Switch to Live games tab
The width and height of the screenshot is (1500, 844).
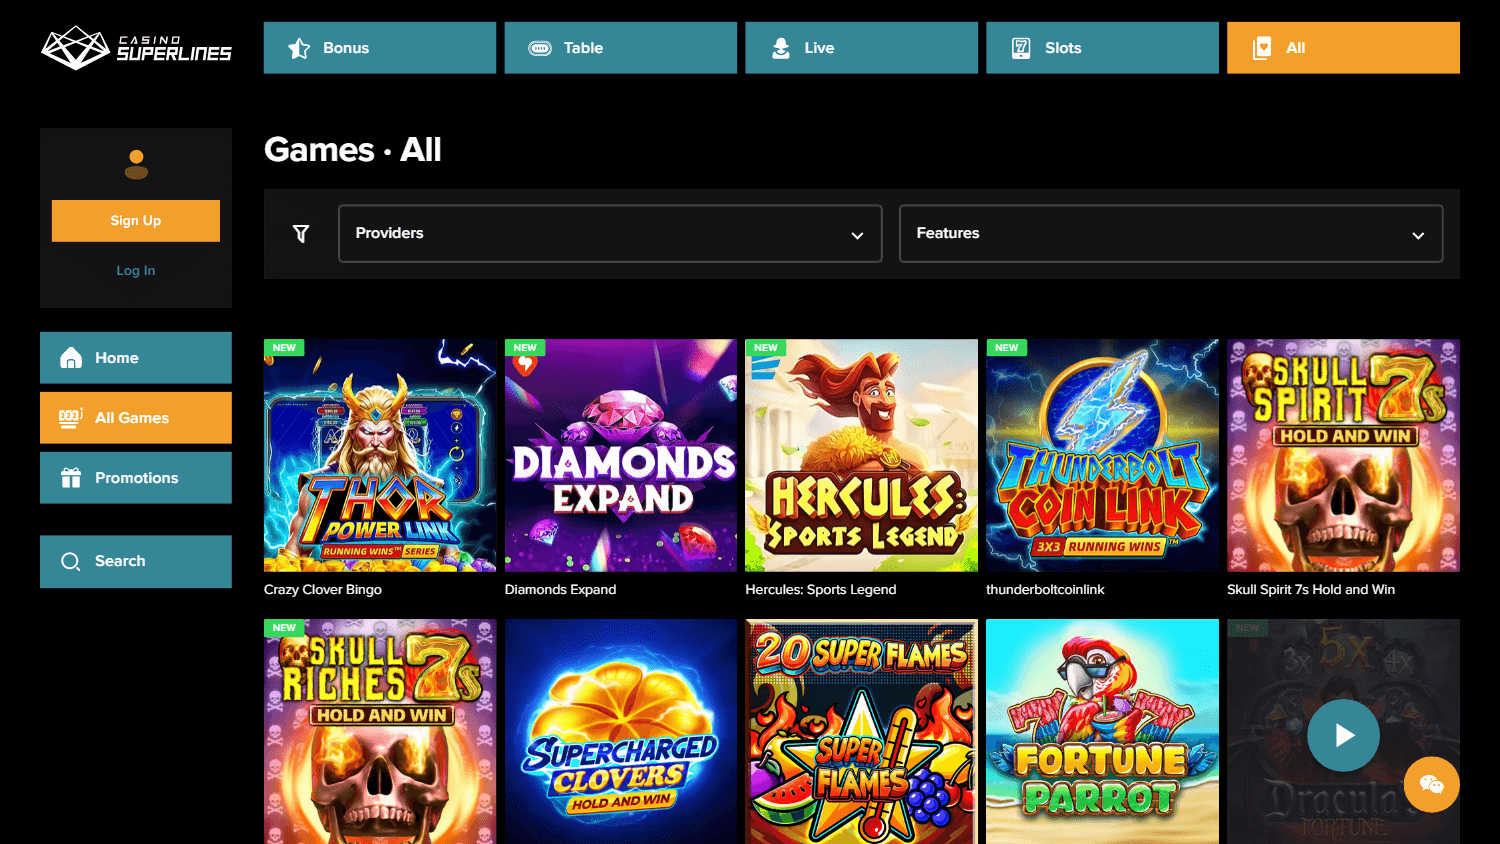[862, 48]
